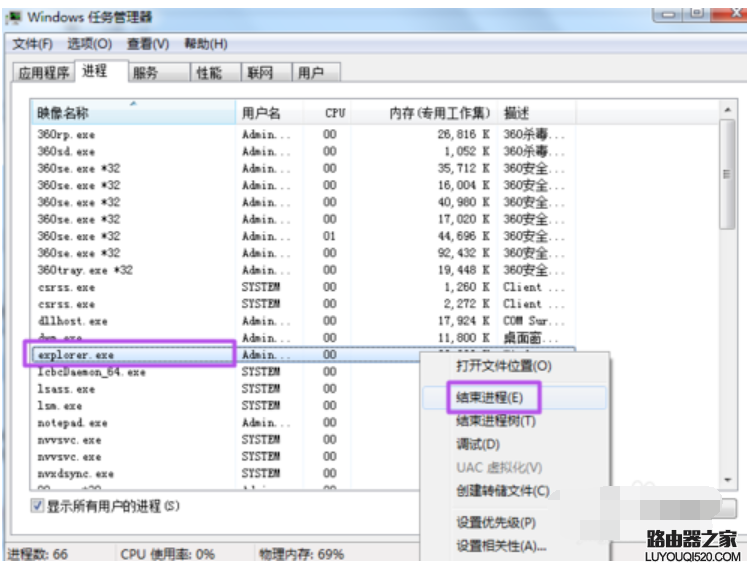Select the nvxdsync.exe process row
The width and height of the screenshot is (747, 570).
[226, 474]
